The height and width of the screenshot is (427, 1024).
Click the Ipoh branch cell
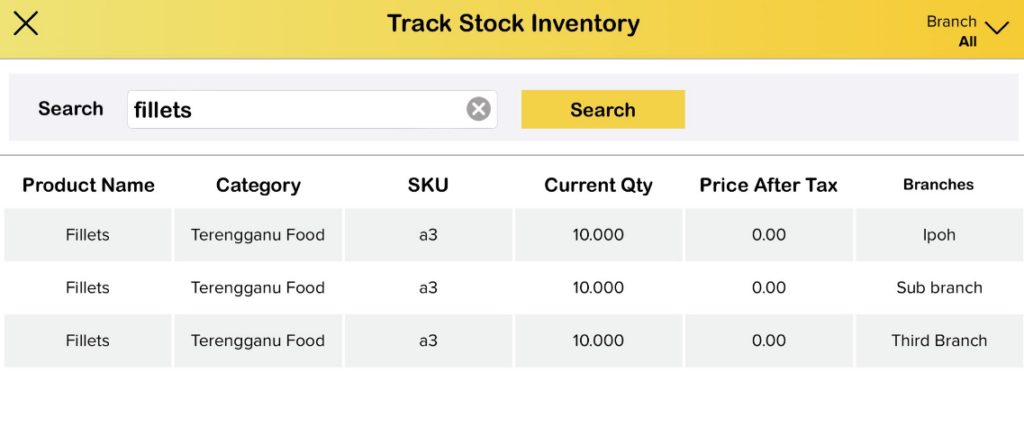[939, 235]
